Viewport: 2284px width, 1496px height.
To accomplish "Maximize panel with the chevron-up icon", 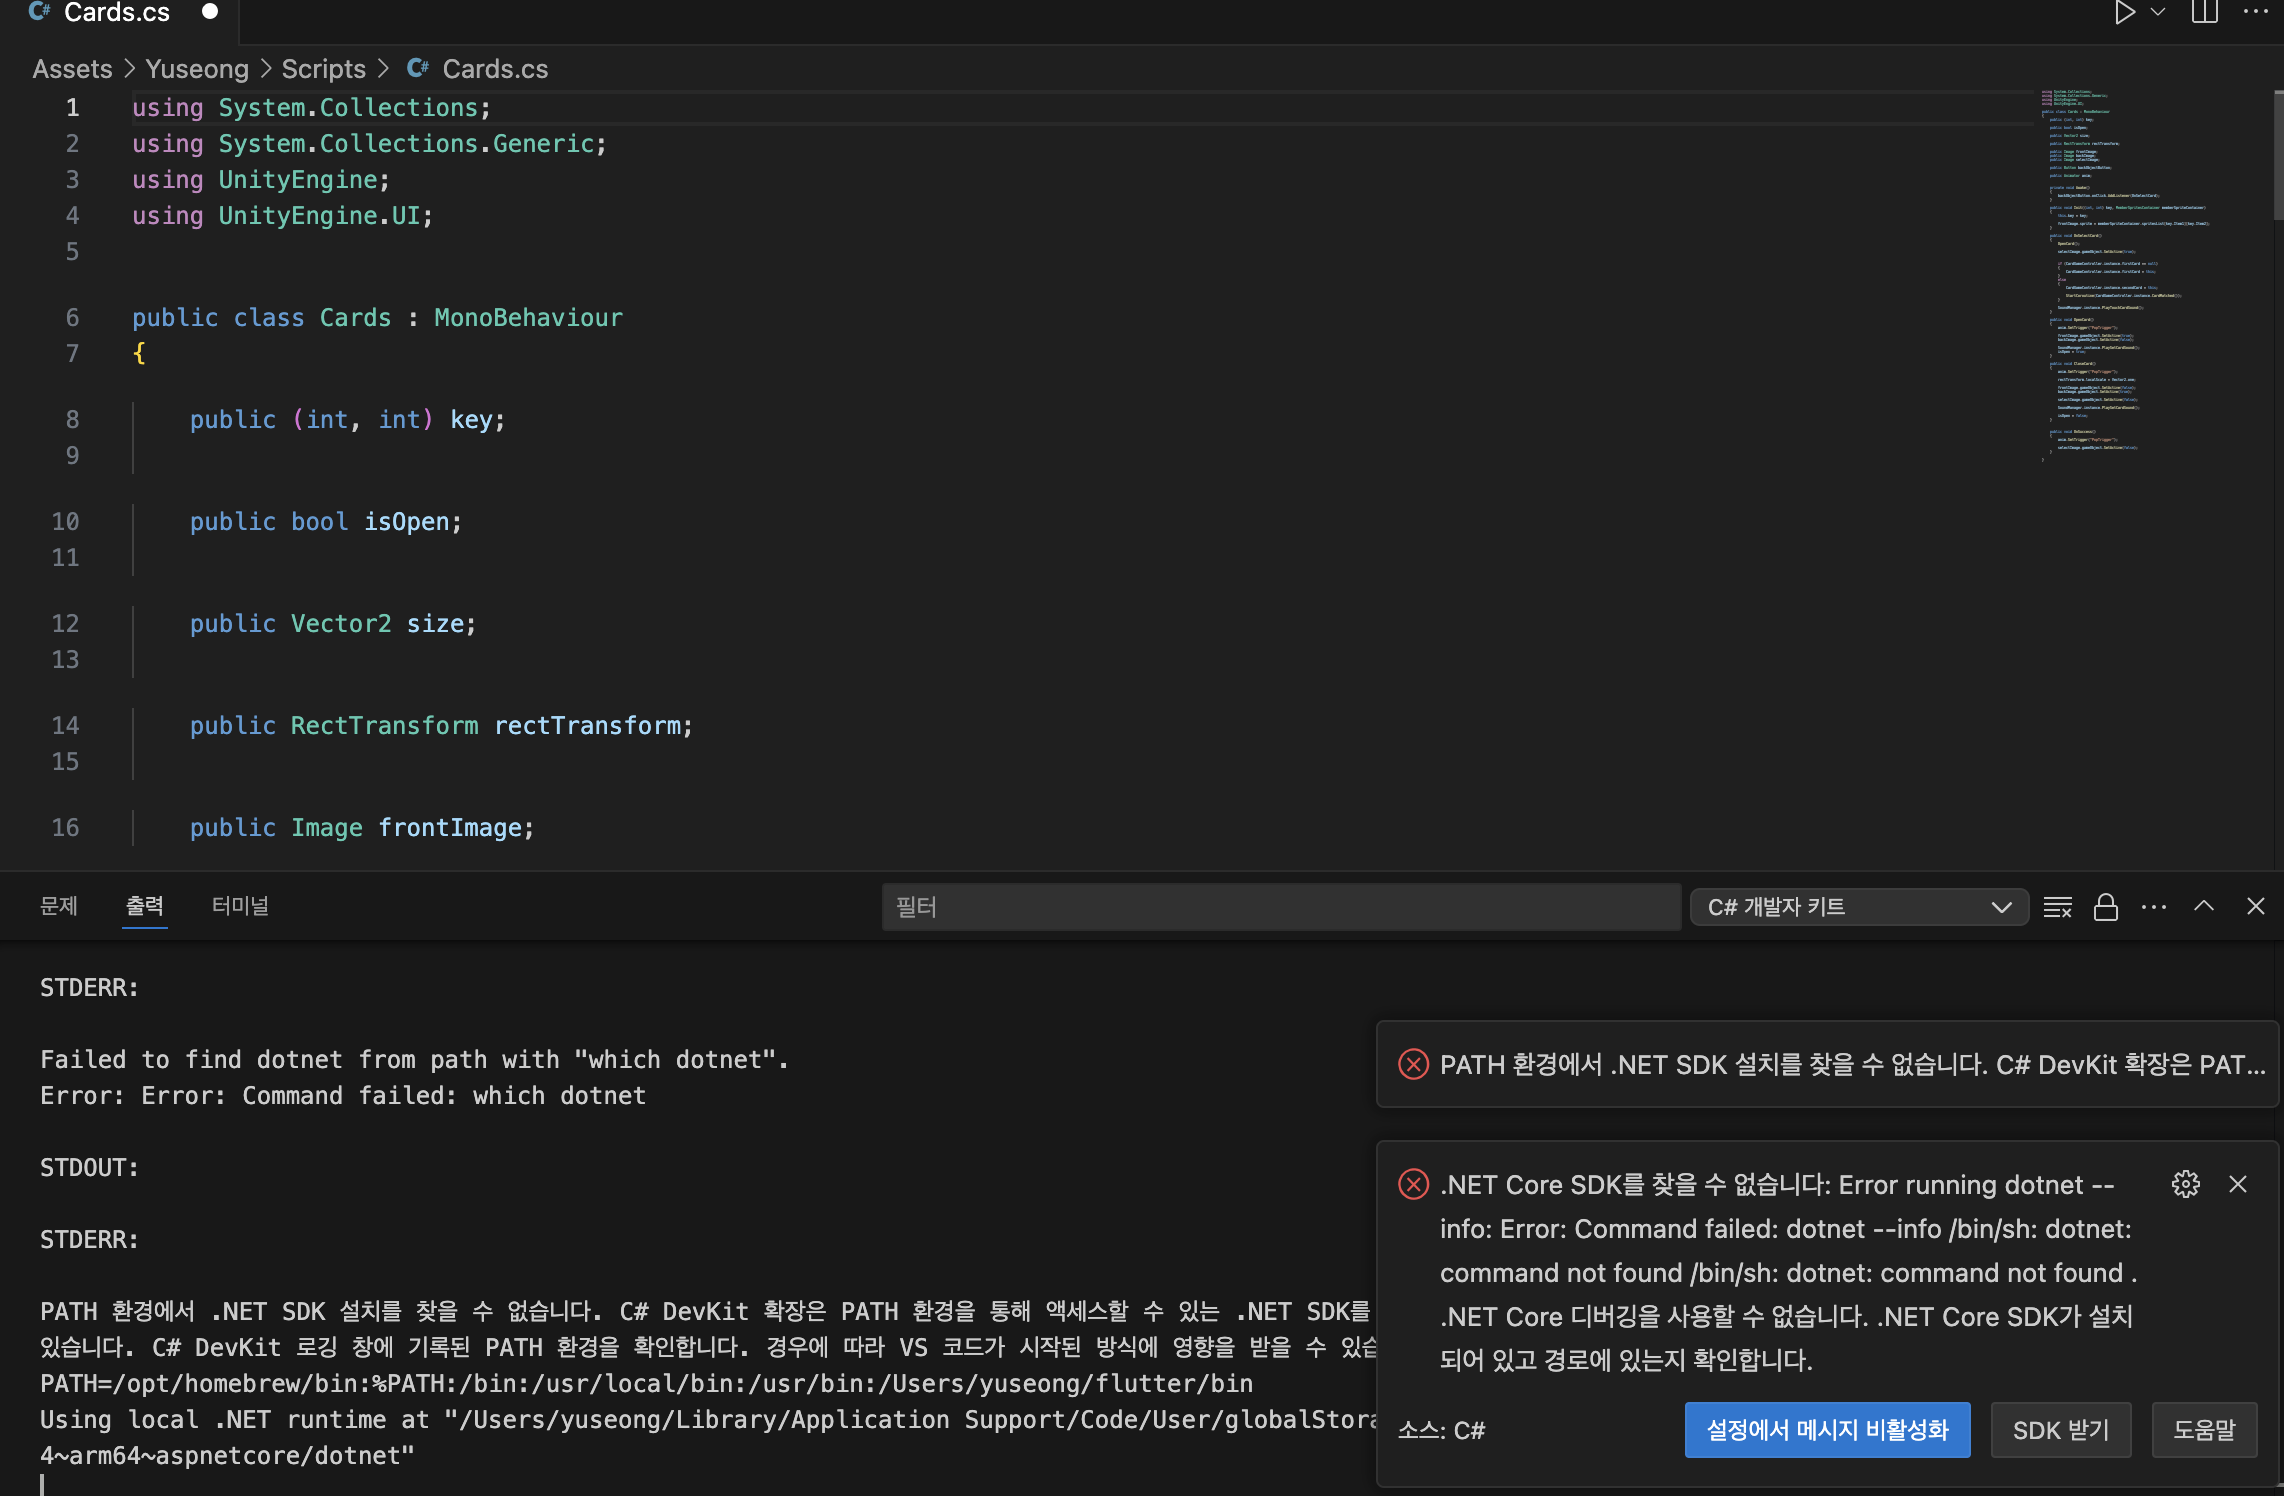I will tap(2204, 906).
